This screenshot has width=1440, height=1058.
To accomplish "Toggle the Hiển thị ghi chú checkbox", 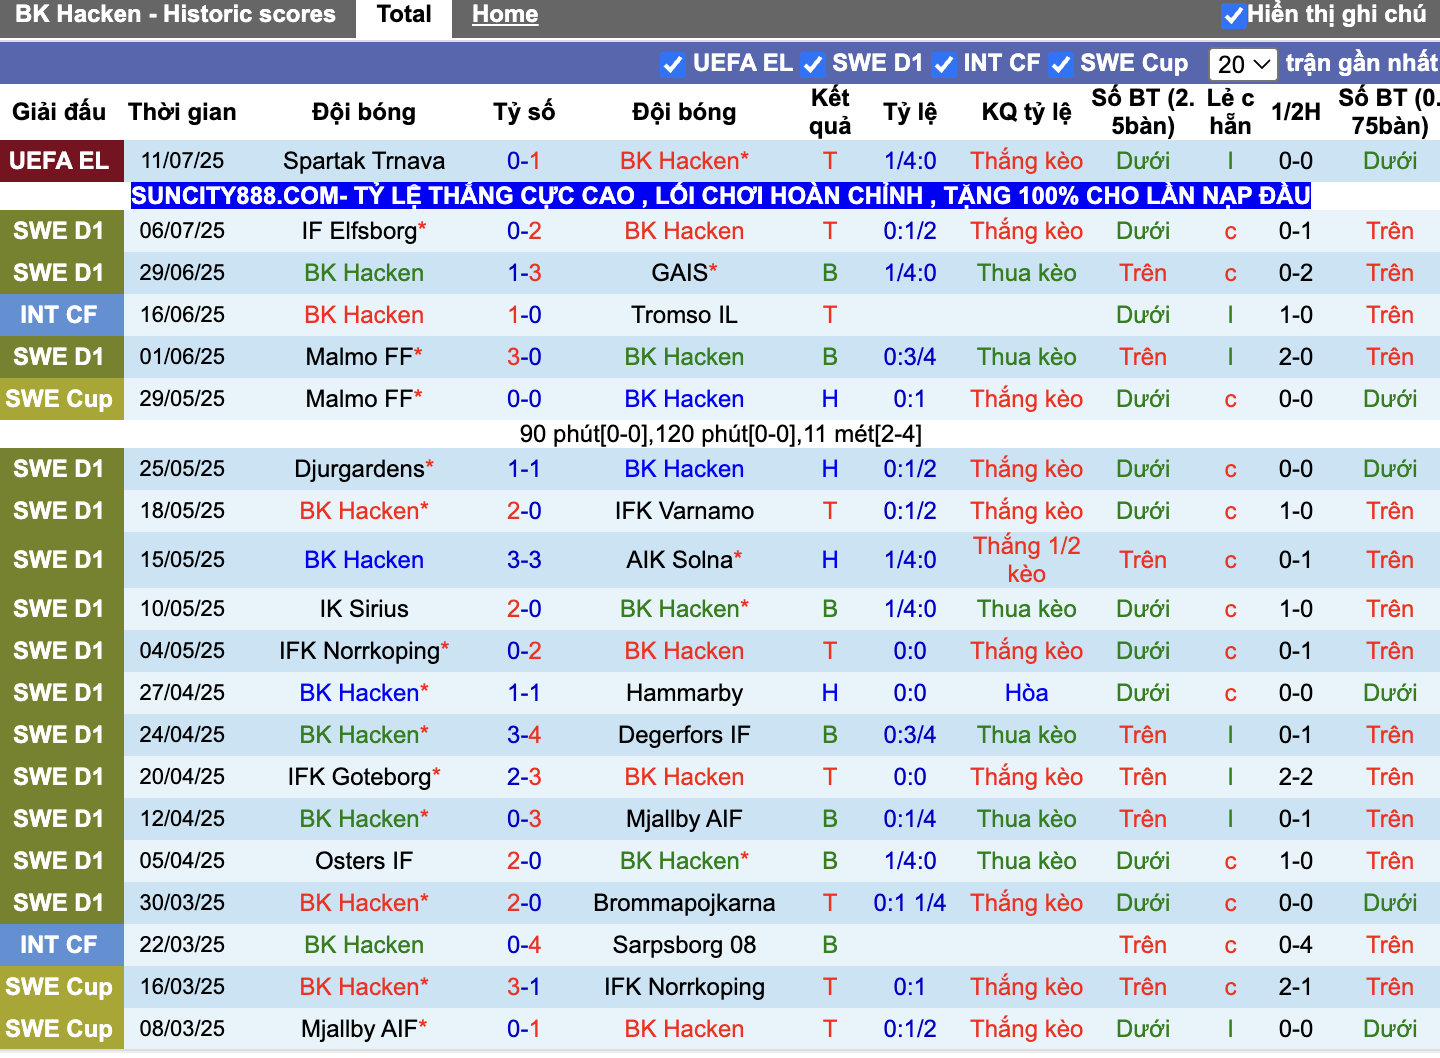I will click(x=1234, y=16).
